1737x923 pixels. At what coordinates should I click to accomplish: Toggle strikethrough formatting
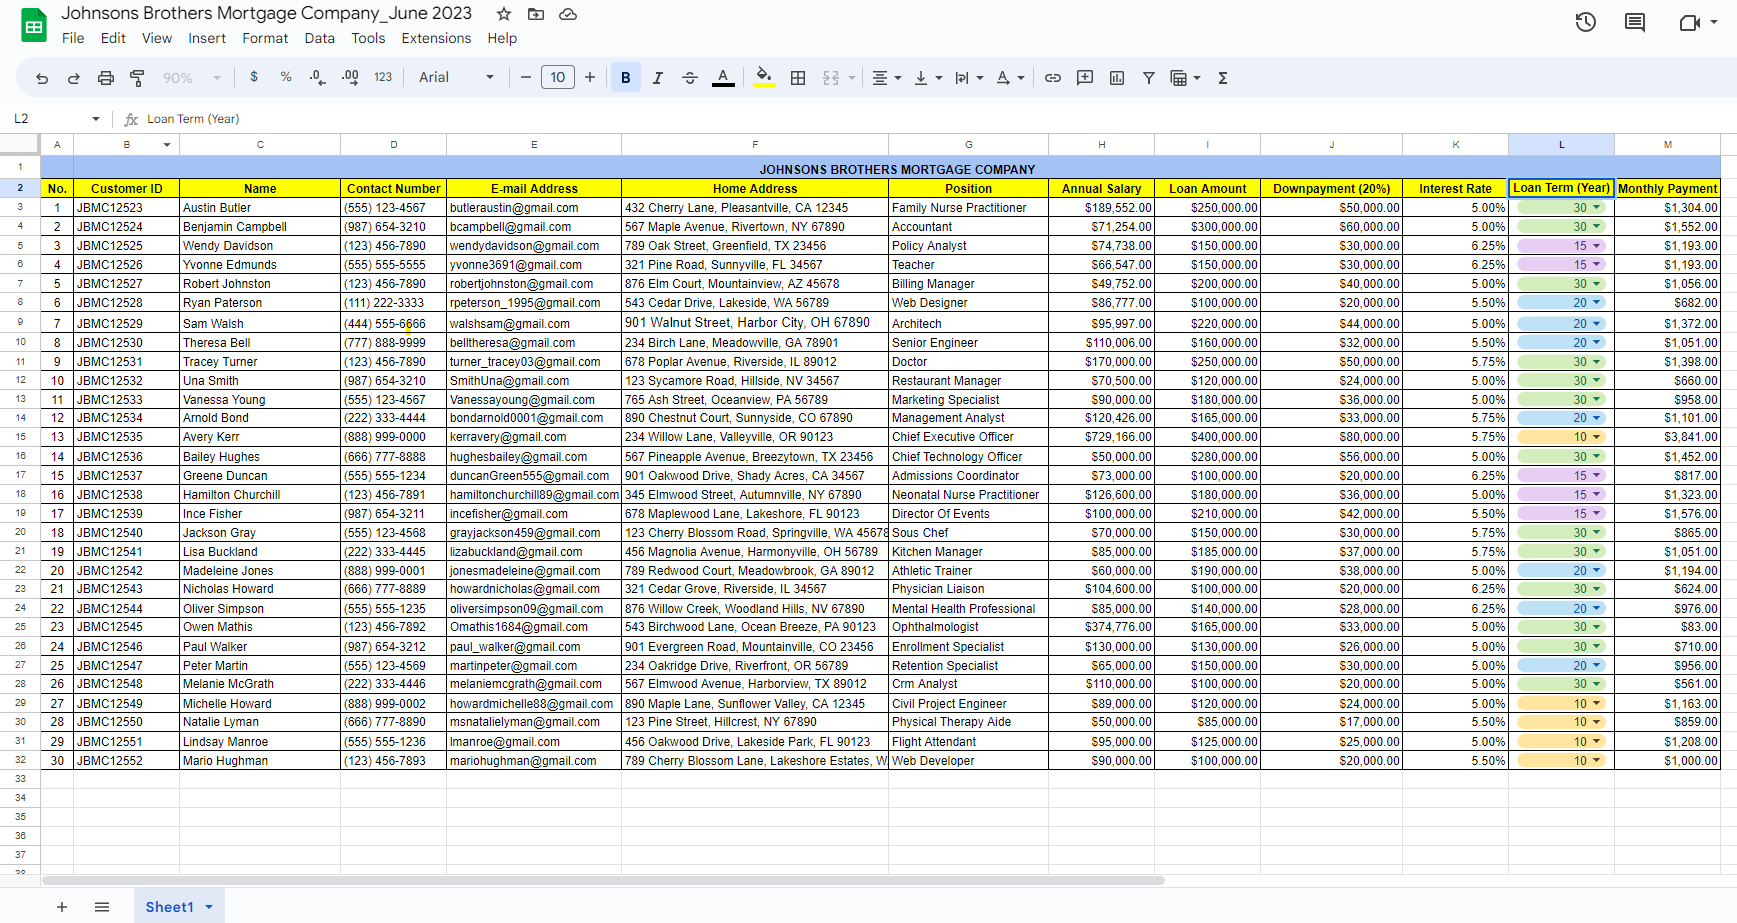690,78
